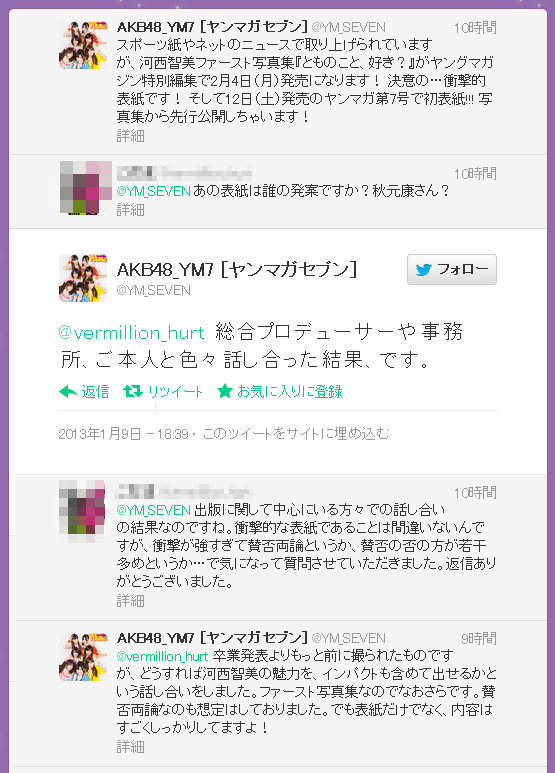Open the 2013年1月9日 18:39 timestamp link
Screen dimensions: 555x773
click(x=123, y=434)
